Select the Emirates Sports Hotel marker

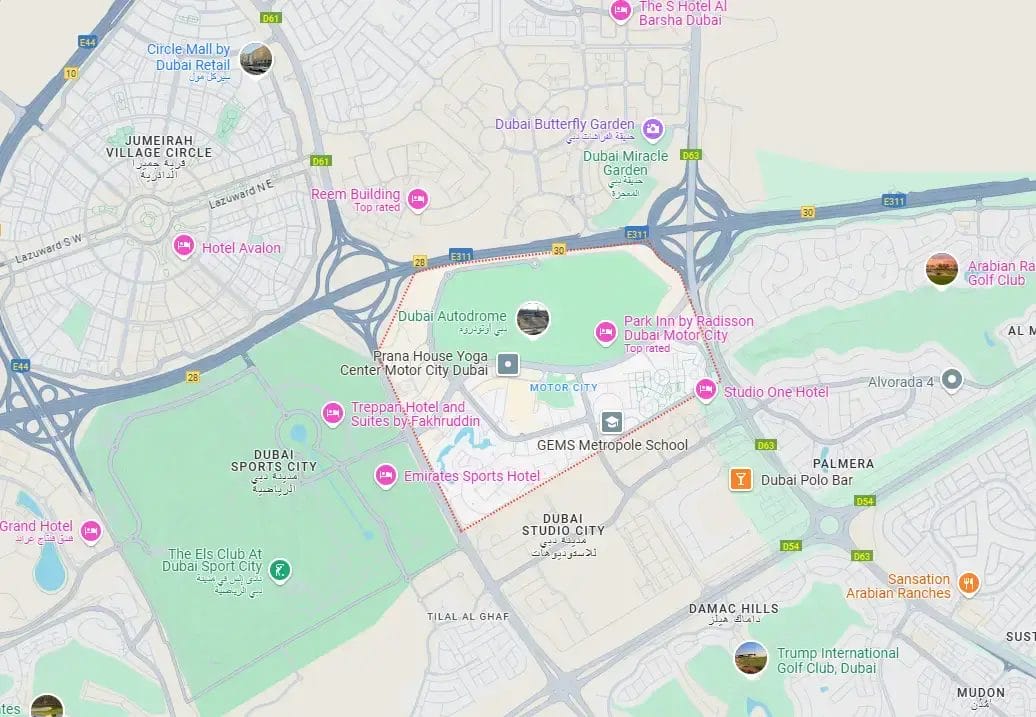(386, 476)
